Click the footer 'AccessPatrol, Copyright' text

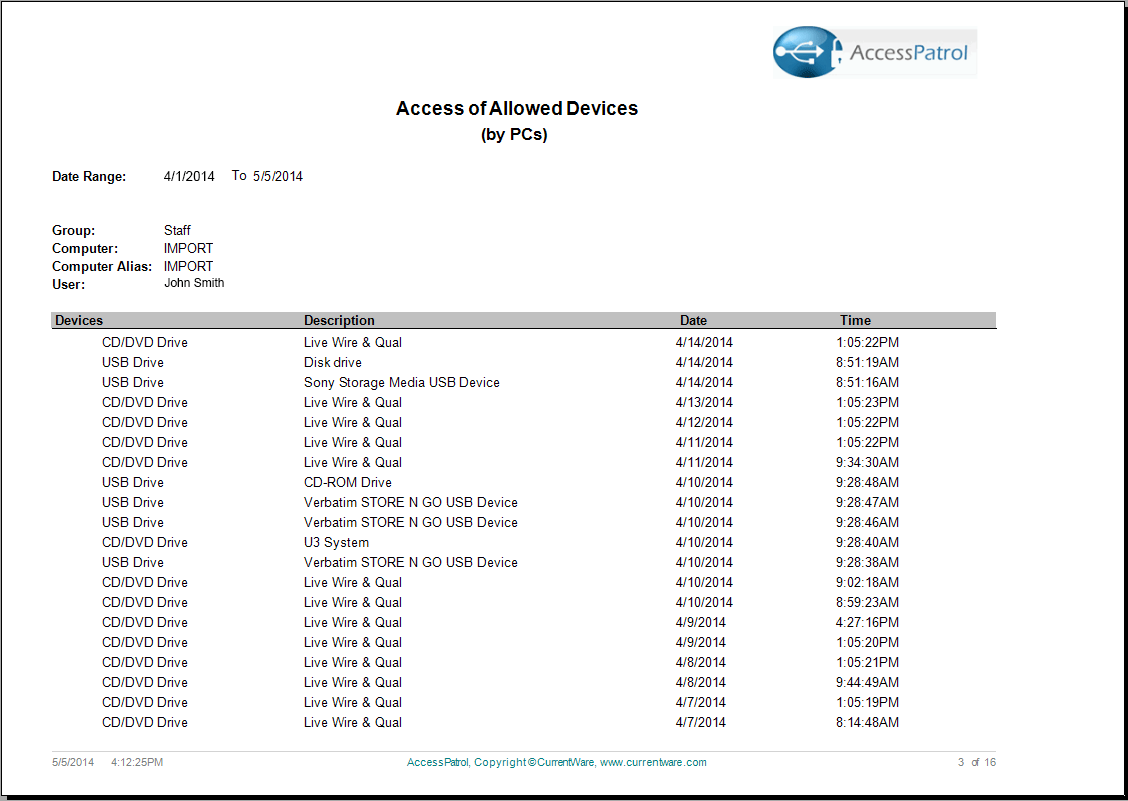click(467, 762)
